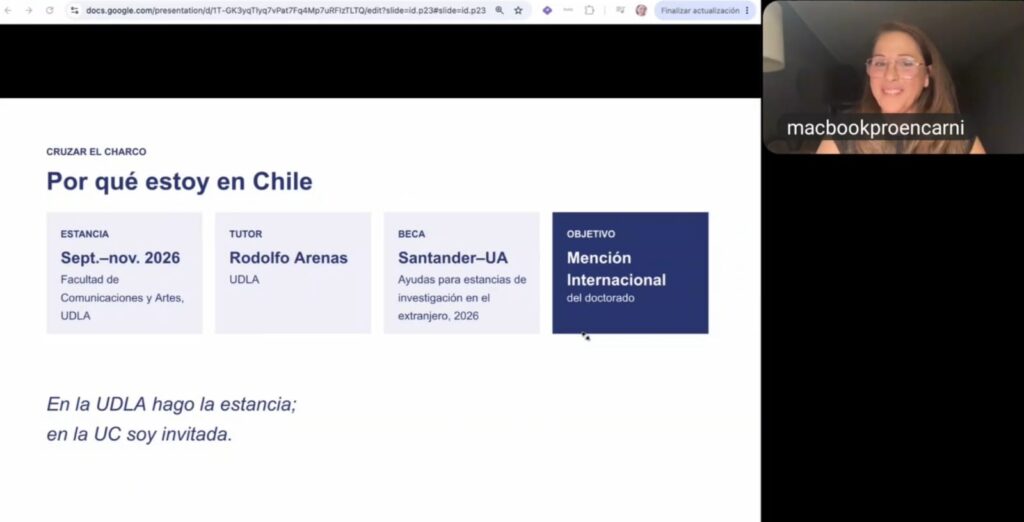
Task: Reload the page with the refresh icon
Action: coord(50,10)
